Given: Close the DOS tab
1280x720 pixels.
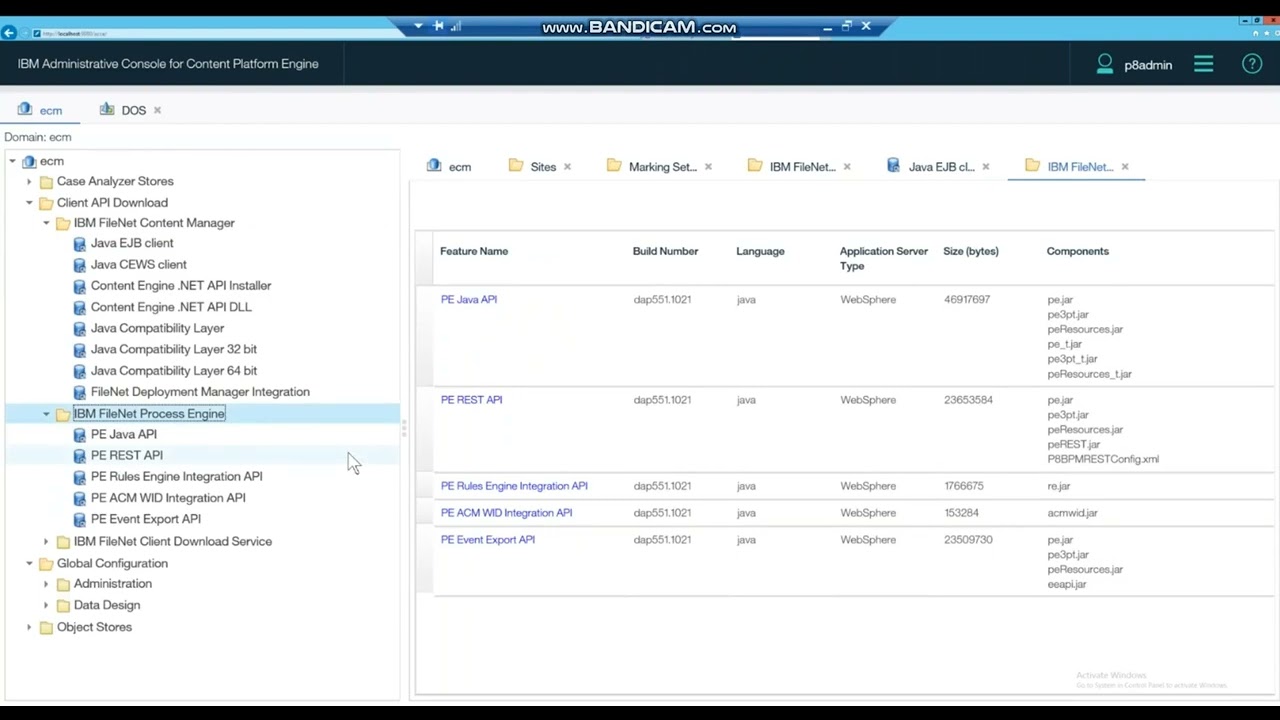Looking at the screenshot, I should tap(157, 110).
